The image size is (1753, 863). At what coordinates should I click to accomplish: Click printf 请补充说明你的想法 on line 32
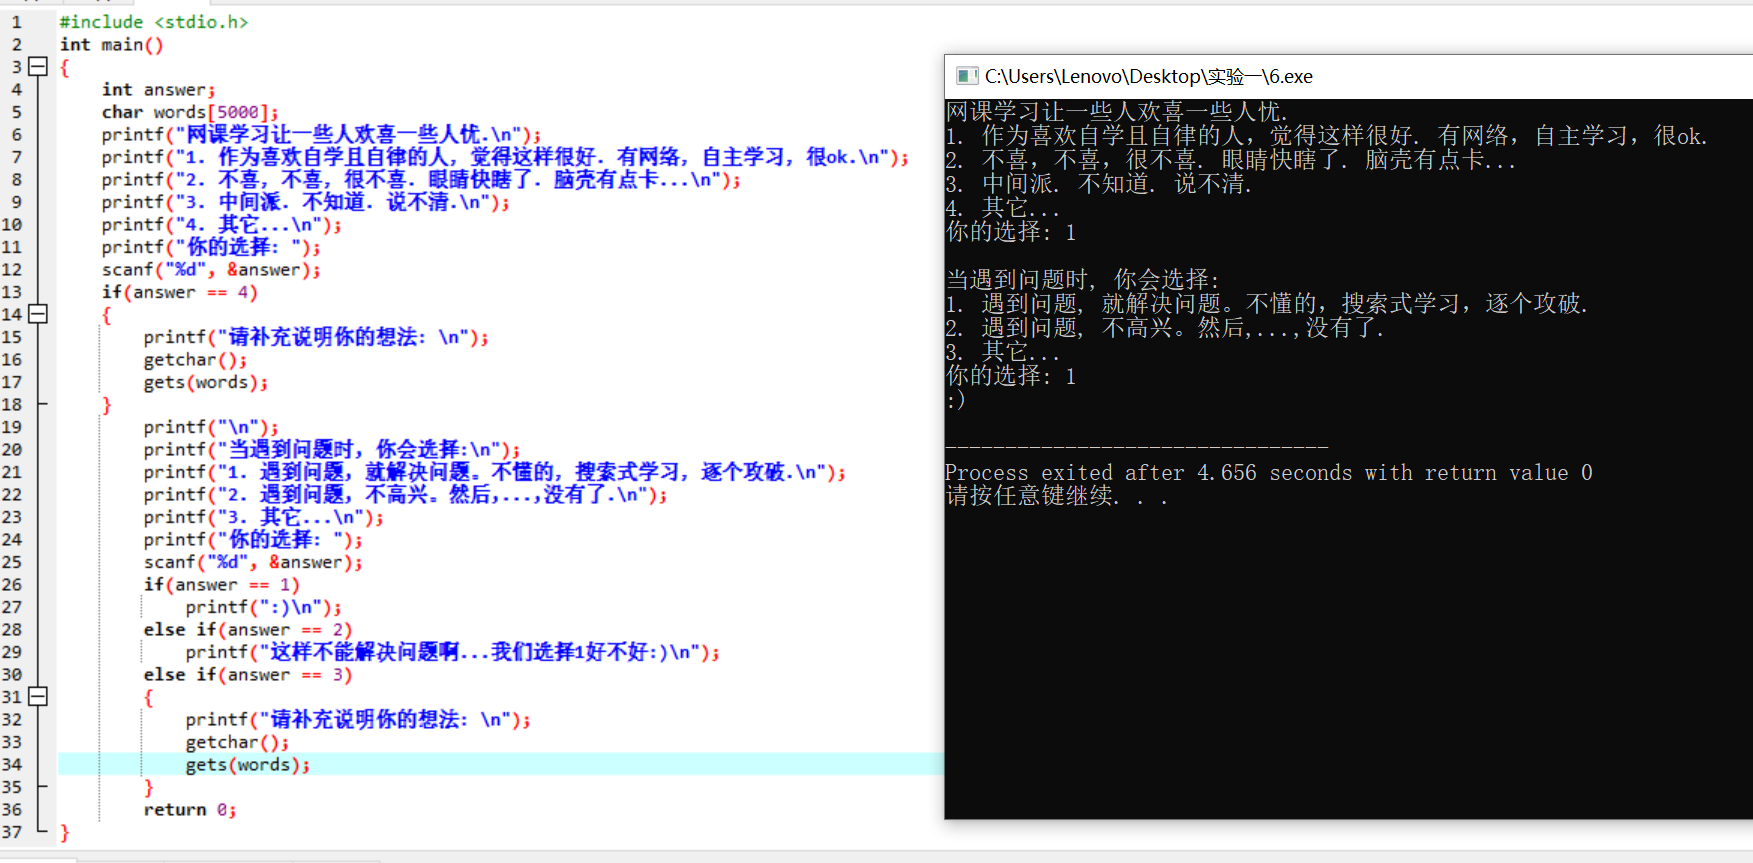358,719
